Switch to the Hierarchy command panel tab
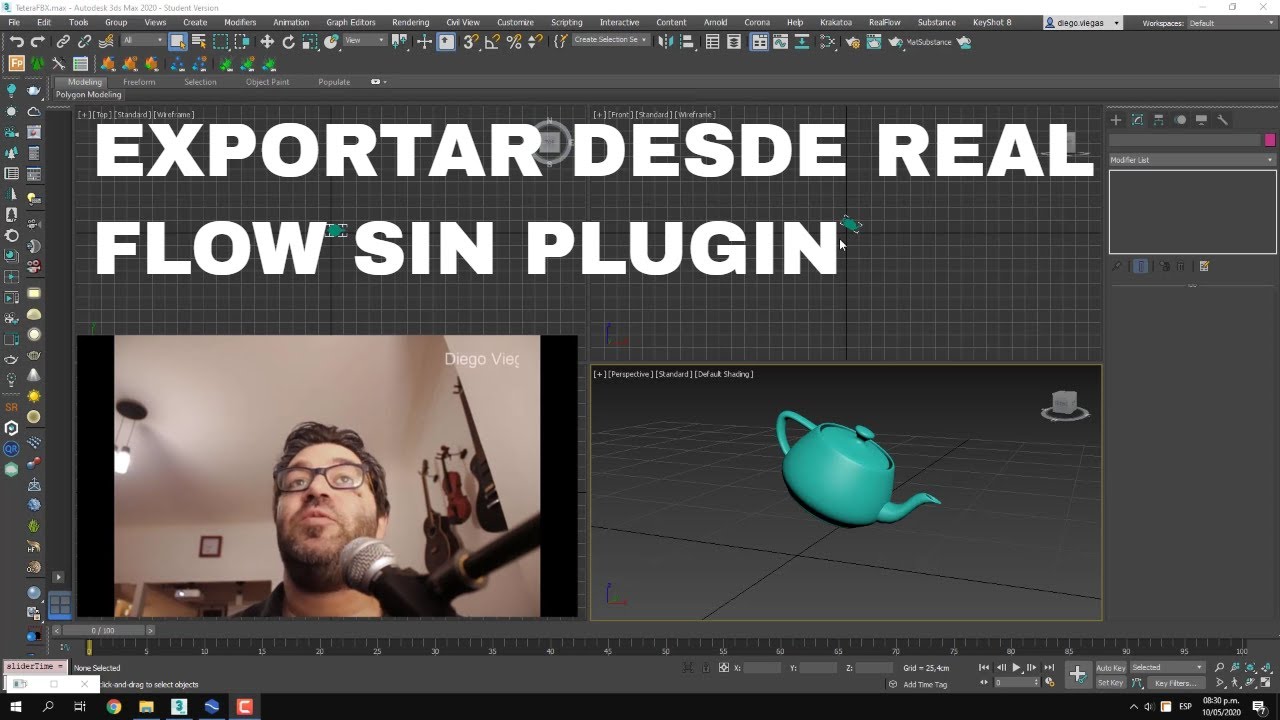Image resolution: width=1280 pixels, height=720 pixels. click(1158, 120)
